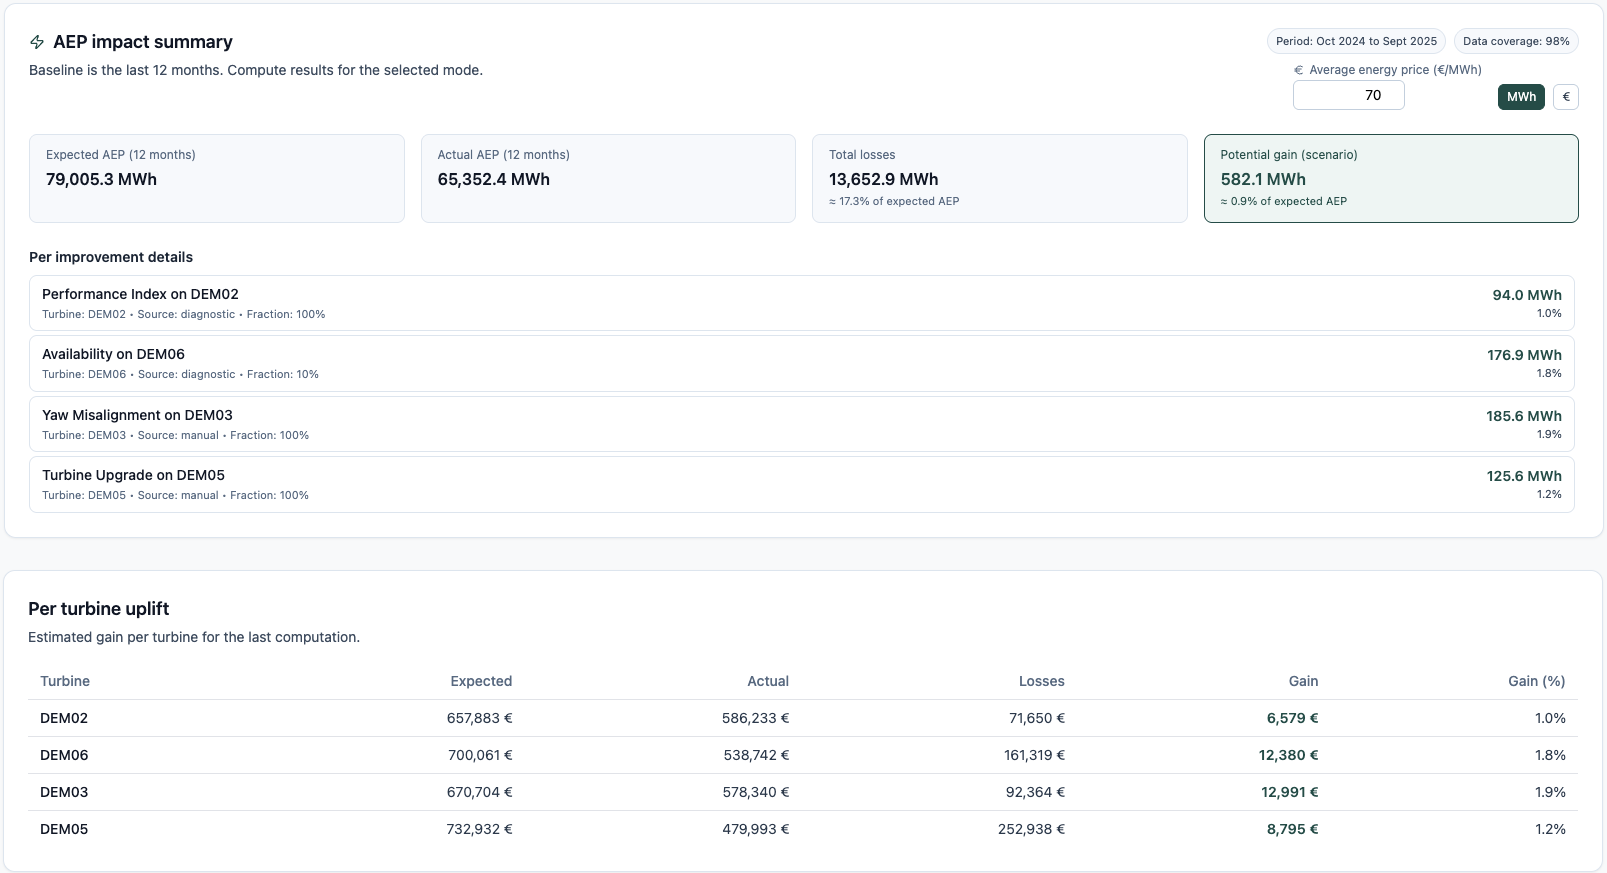Click the Data coverage 98% badge
This screenshot has width=1607, height=873.
click(x=1515, y=41)
